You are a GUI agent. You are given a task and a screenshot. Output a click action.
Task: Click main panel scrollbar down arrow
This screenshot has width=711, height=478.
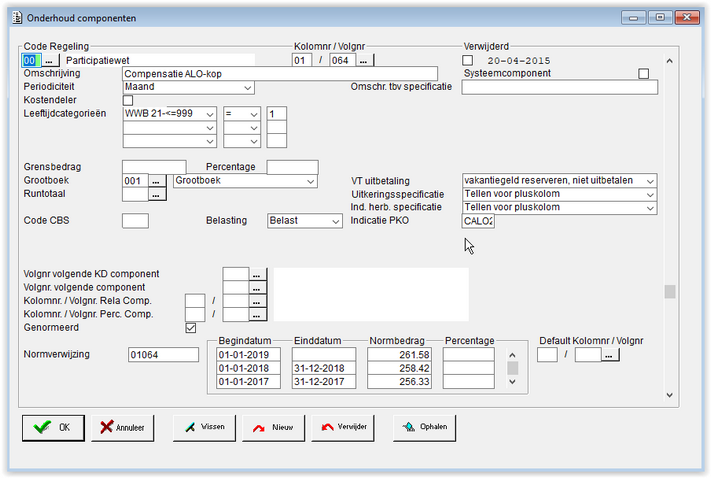click(669, 395)
